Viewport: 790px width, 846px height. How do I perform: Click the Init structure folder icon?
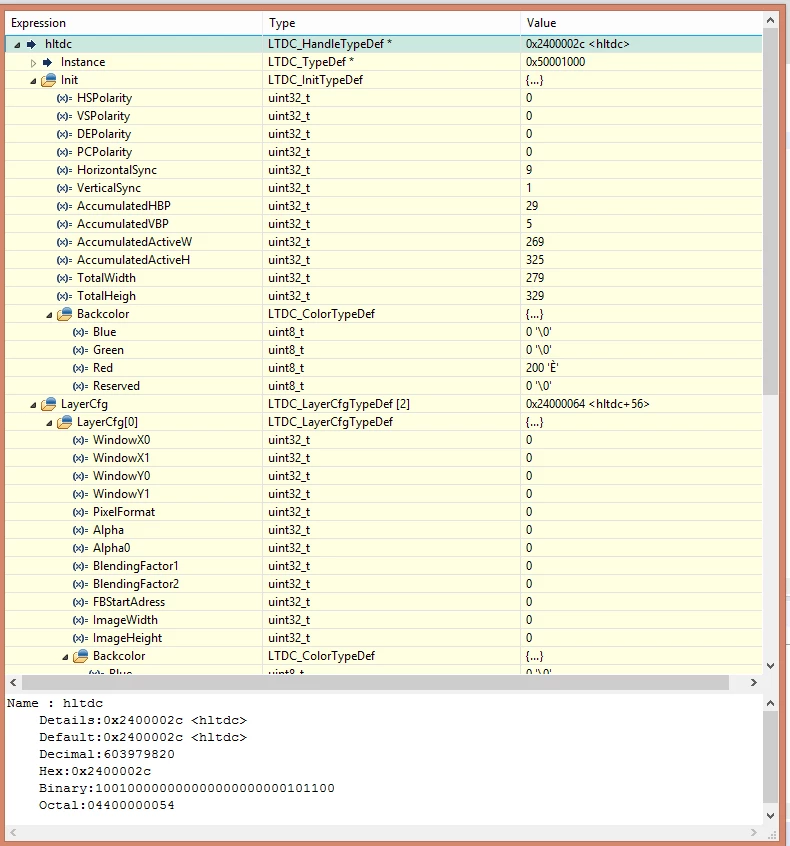[49, 80]
